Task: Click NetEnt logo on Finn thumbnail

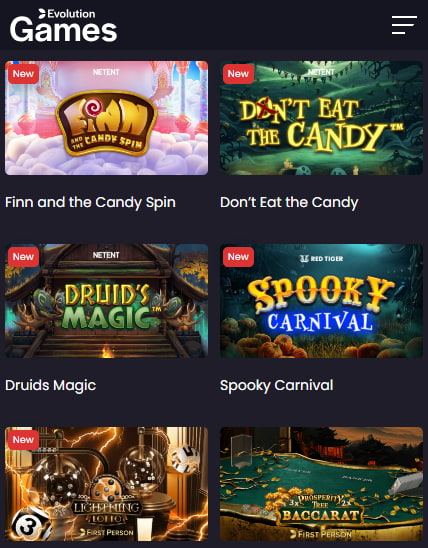Action: click(x=106, y=72)
